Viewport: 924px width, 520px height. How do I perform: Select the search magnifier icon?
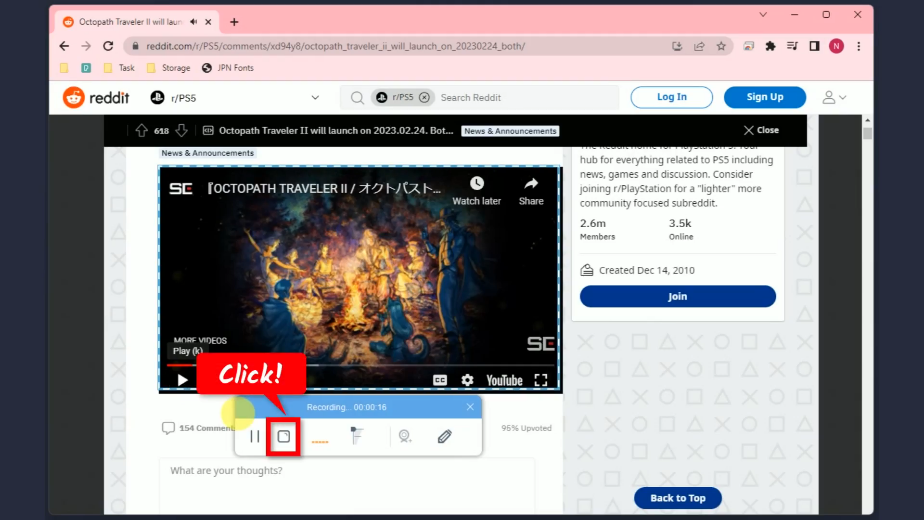point(357,98)
